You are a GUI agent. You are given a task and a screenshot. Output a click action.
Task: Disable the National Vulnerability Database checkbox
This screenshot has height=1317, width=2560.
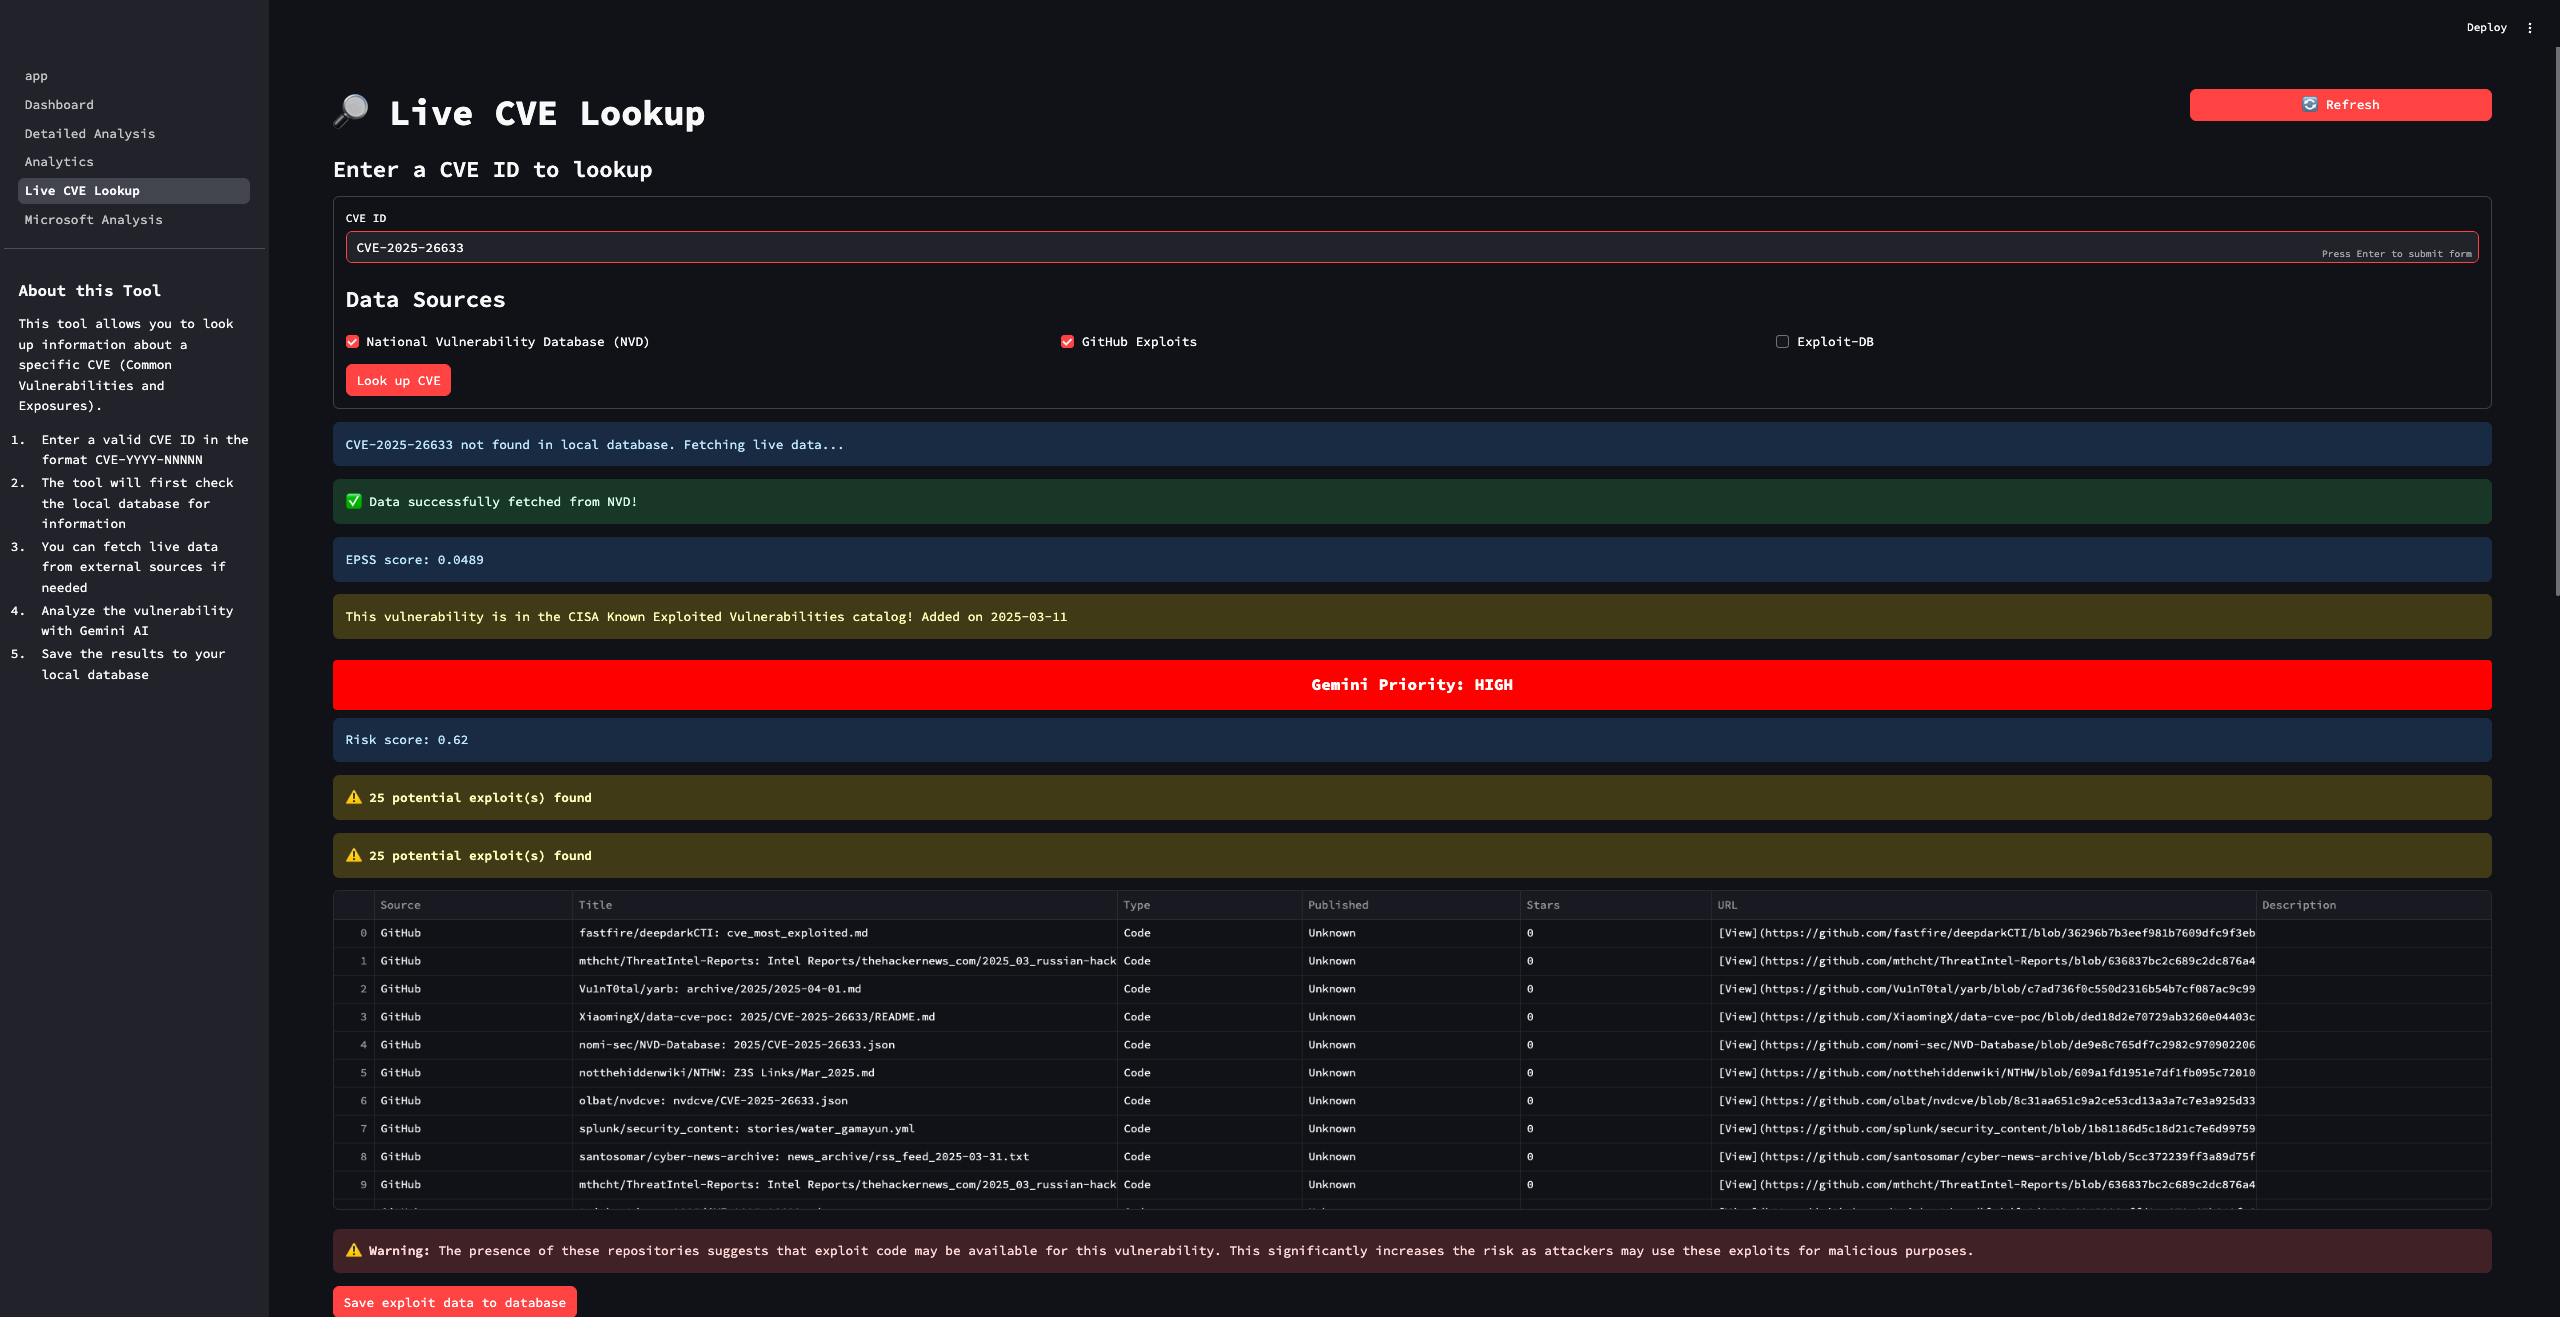pos(352,341)
